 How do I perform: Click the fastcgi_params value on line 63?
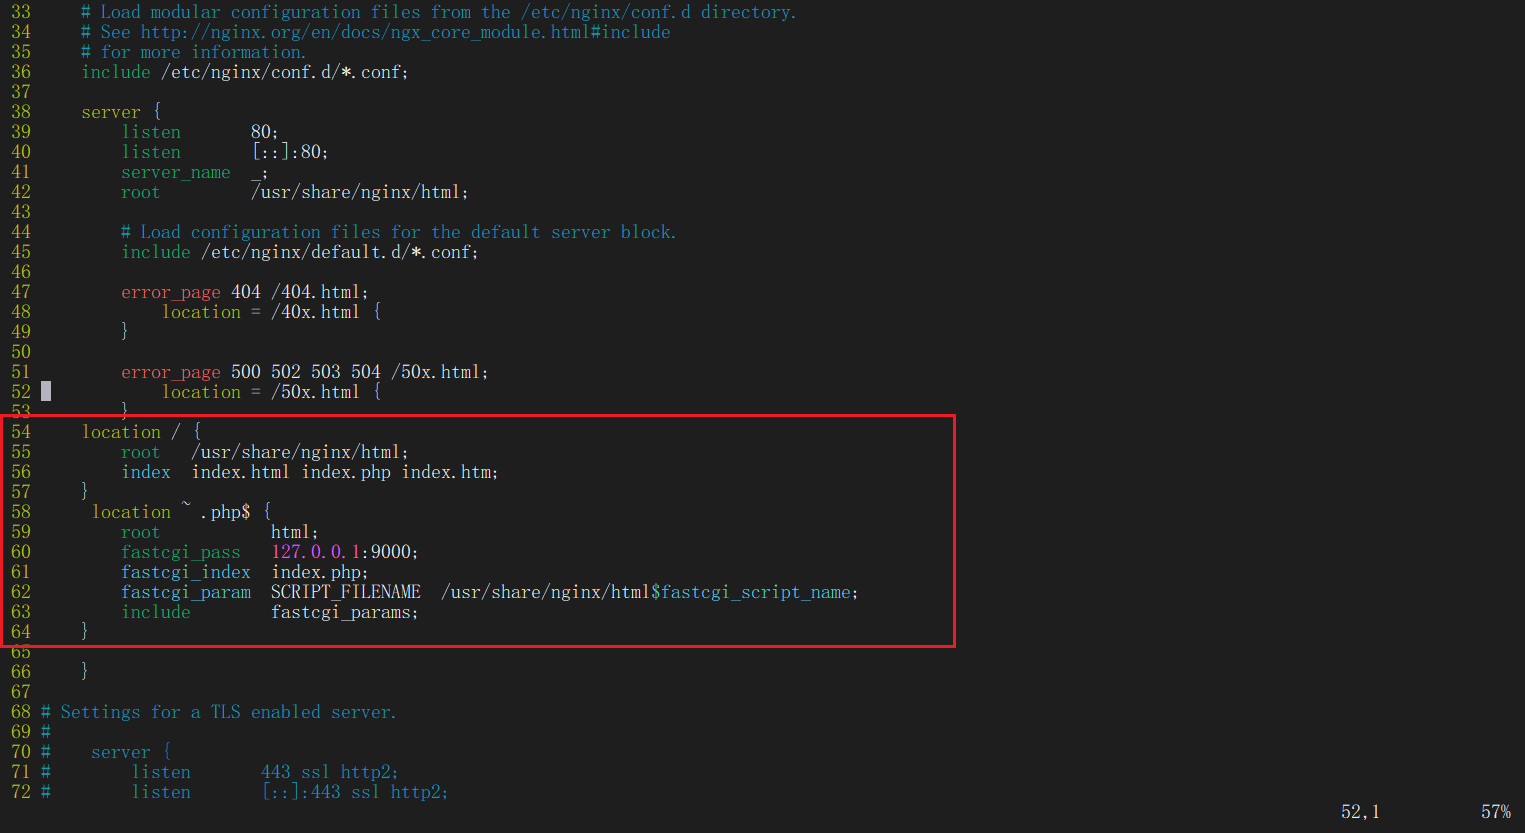(344, 612)
